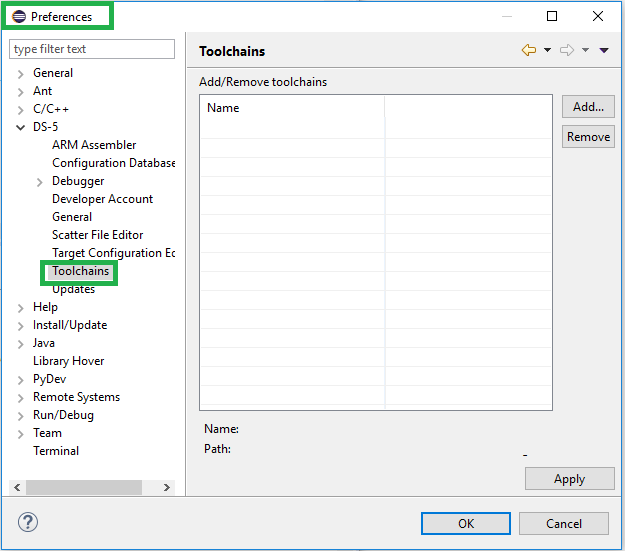Screen dimensions: 625x551
Task: Focus the type filter text field
Action: (92, 49)
